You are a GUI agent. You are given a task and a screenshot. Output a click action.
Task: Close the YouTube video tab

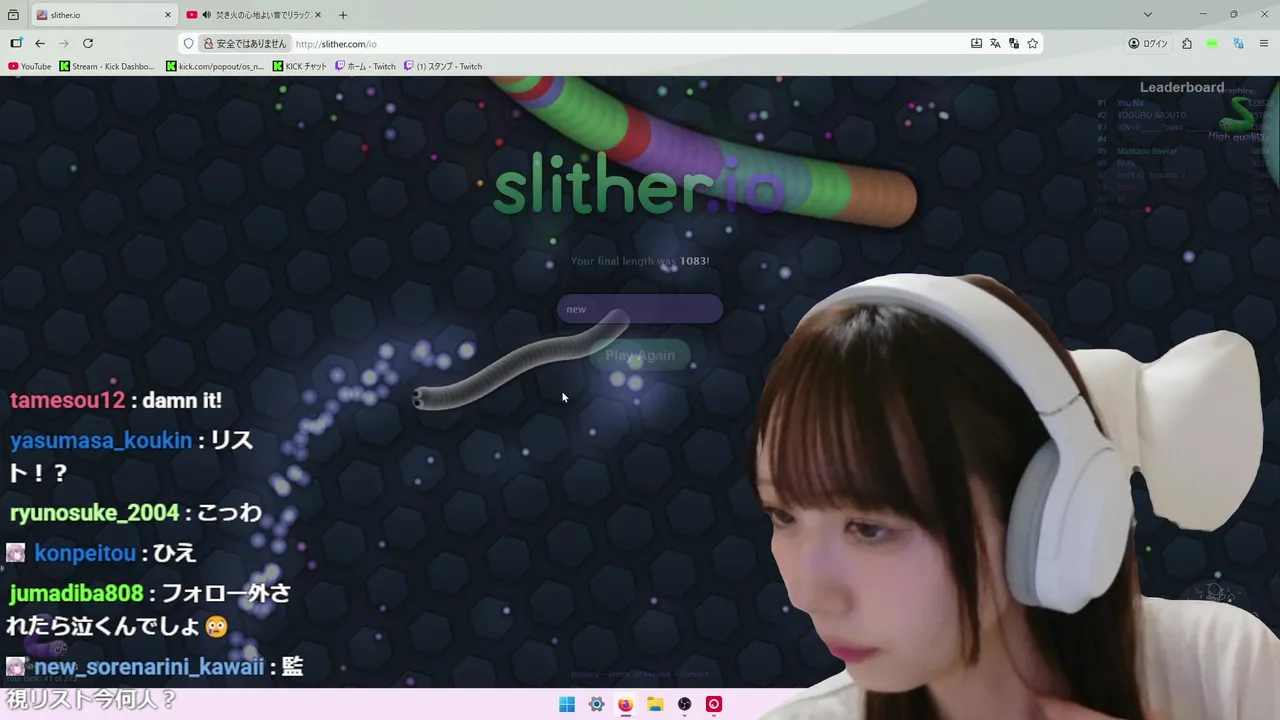point(318,15)
